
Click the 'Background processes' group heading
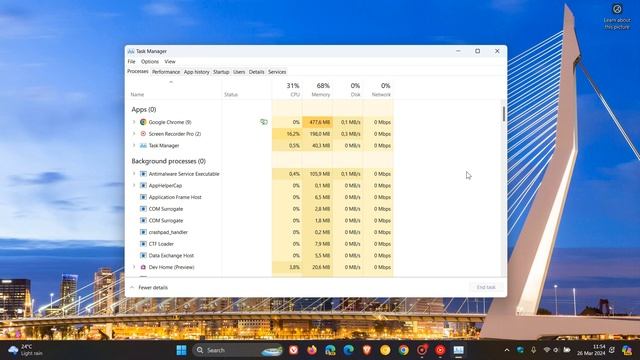tap(168, 161)
